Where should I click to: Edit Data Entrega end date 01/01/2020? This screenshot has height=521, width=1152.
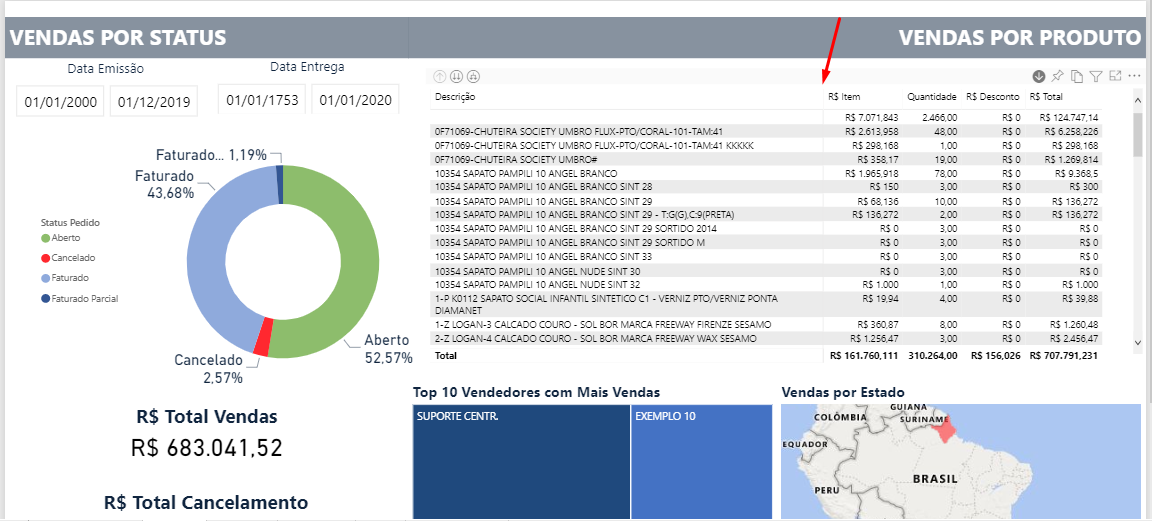356,99
